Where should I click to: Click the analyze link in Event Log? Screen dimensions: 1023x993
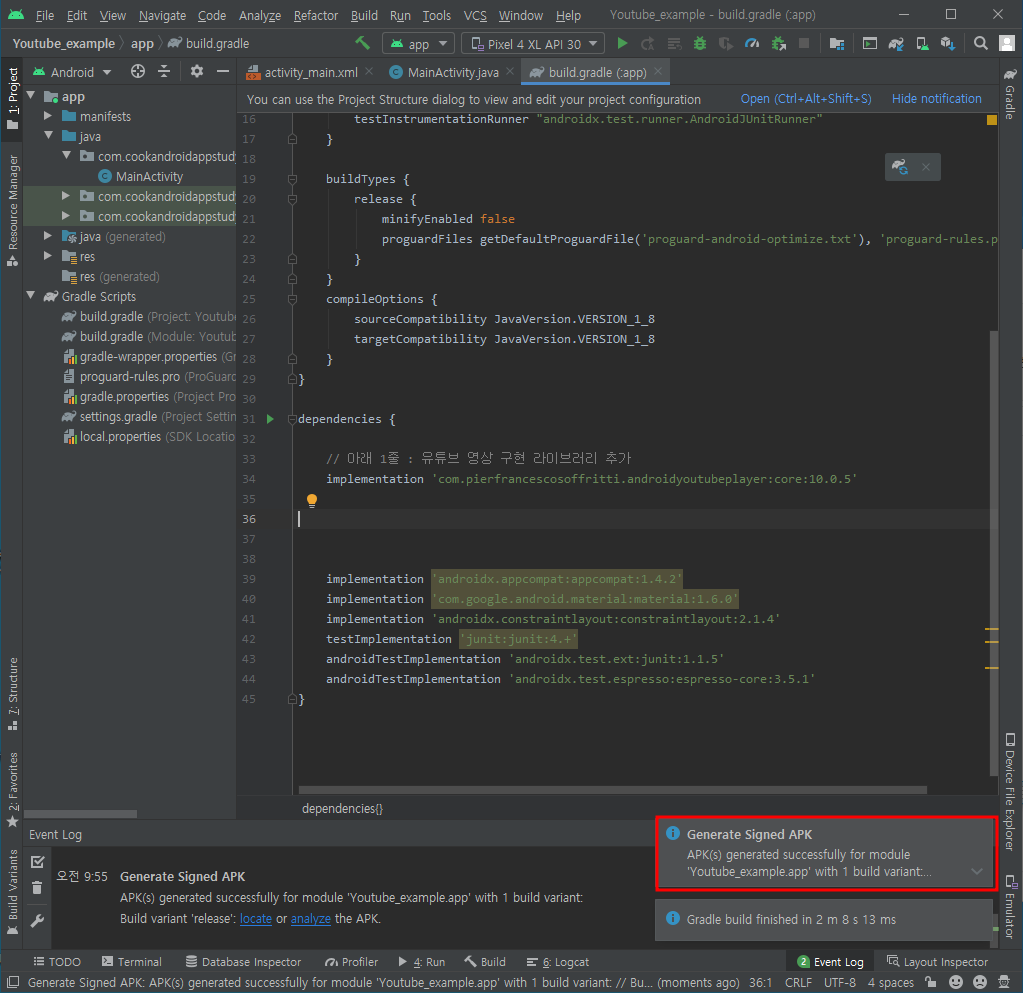tap(311, 919)
